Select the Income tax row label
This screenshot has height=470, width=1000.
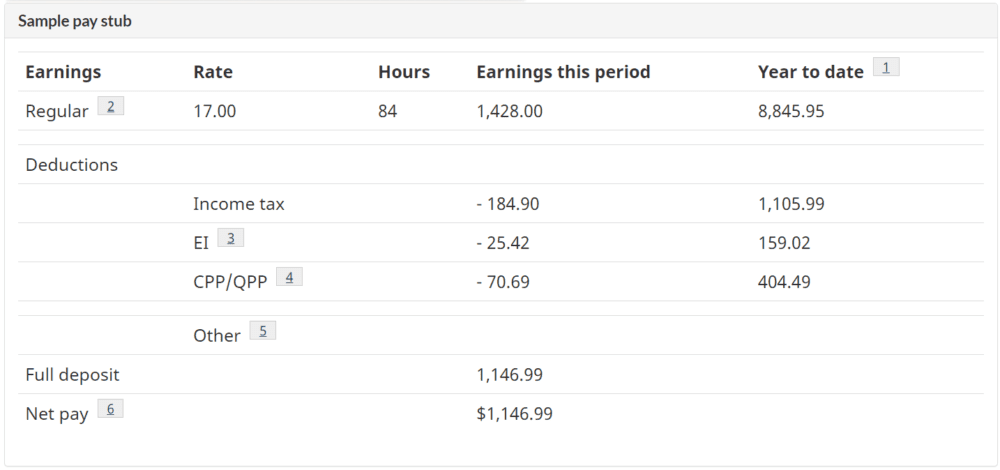(239, 204)
